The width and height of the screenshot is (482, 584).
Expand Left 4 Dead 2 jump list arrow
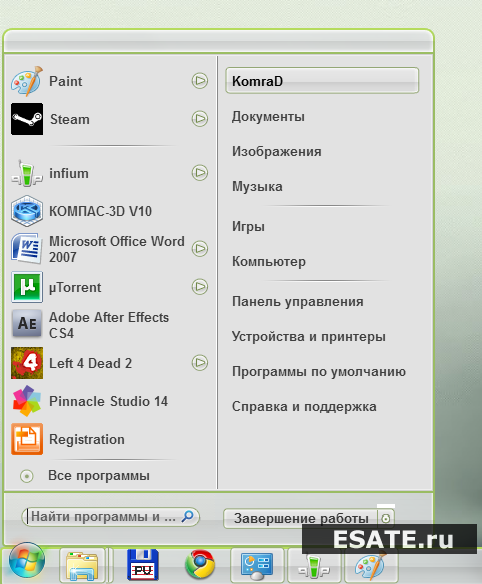click(x=200, y=362)
